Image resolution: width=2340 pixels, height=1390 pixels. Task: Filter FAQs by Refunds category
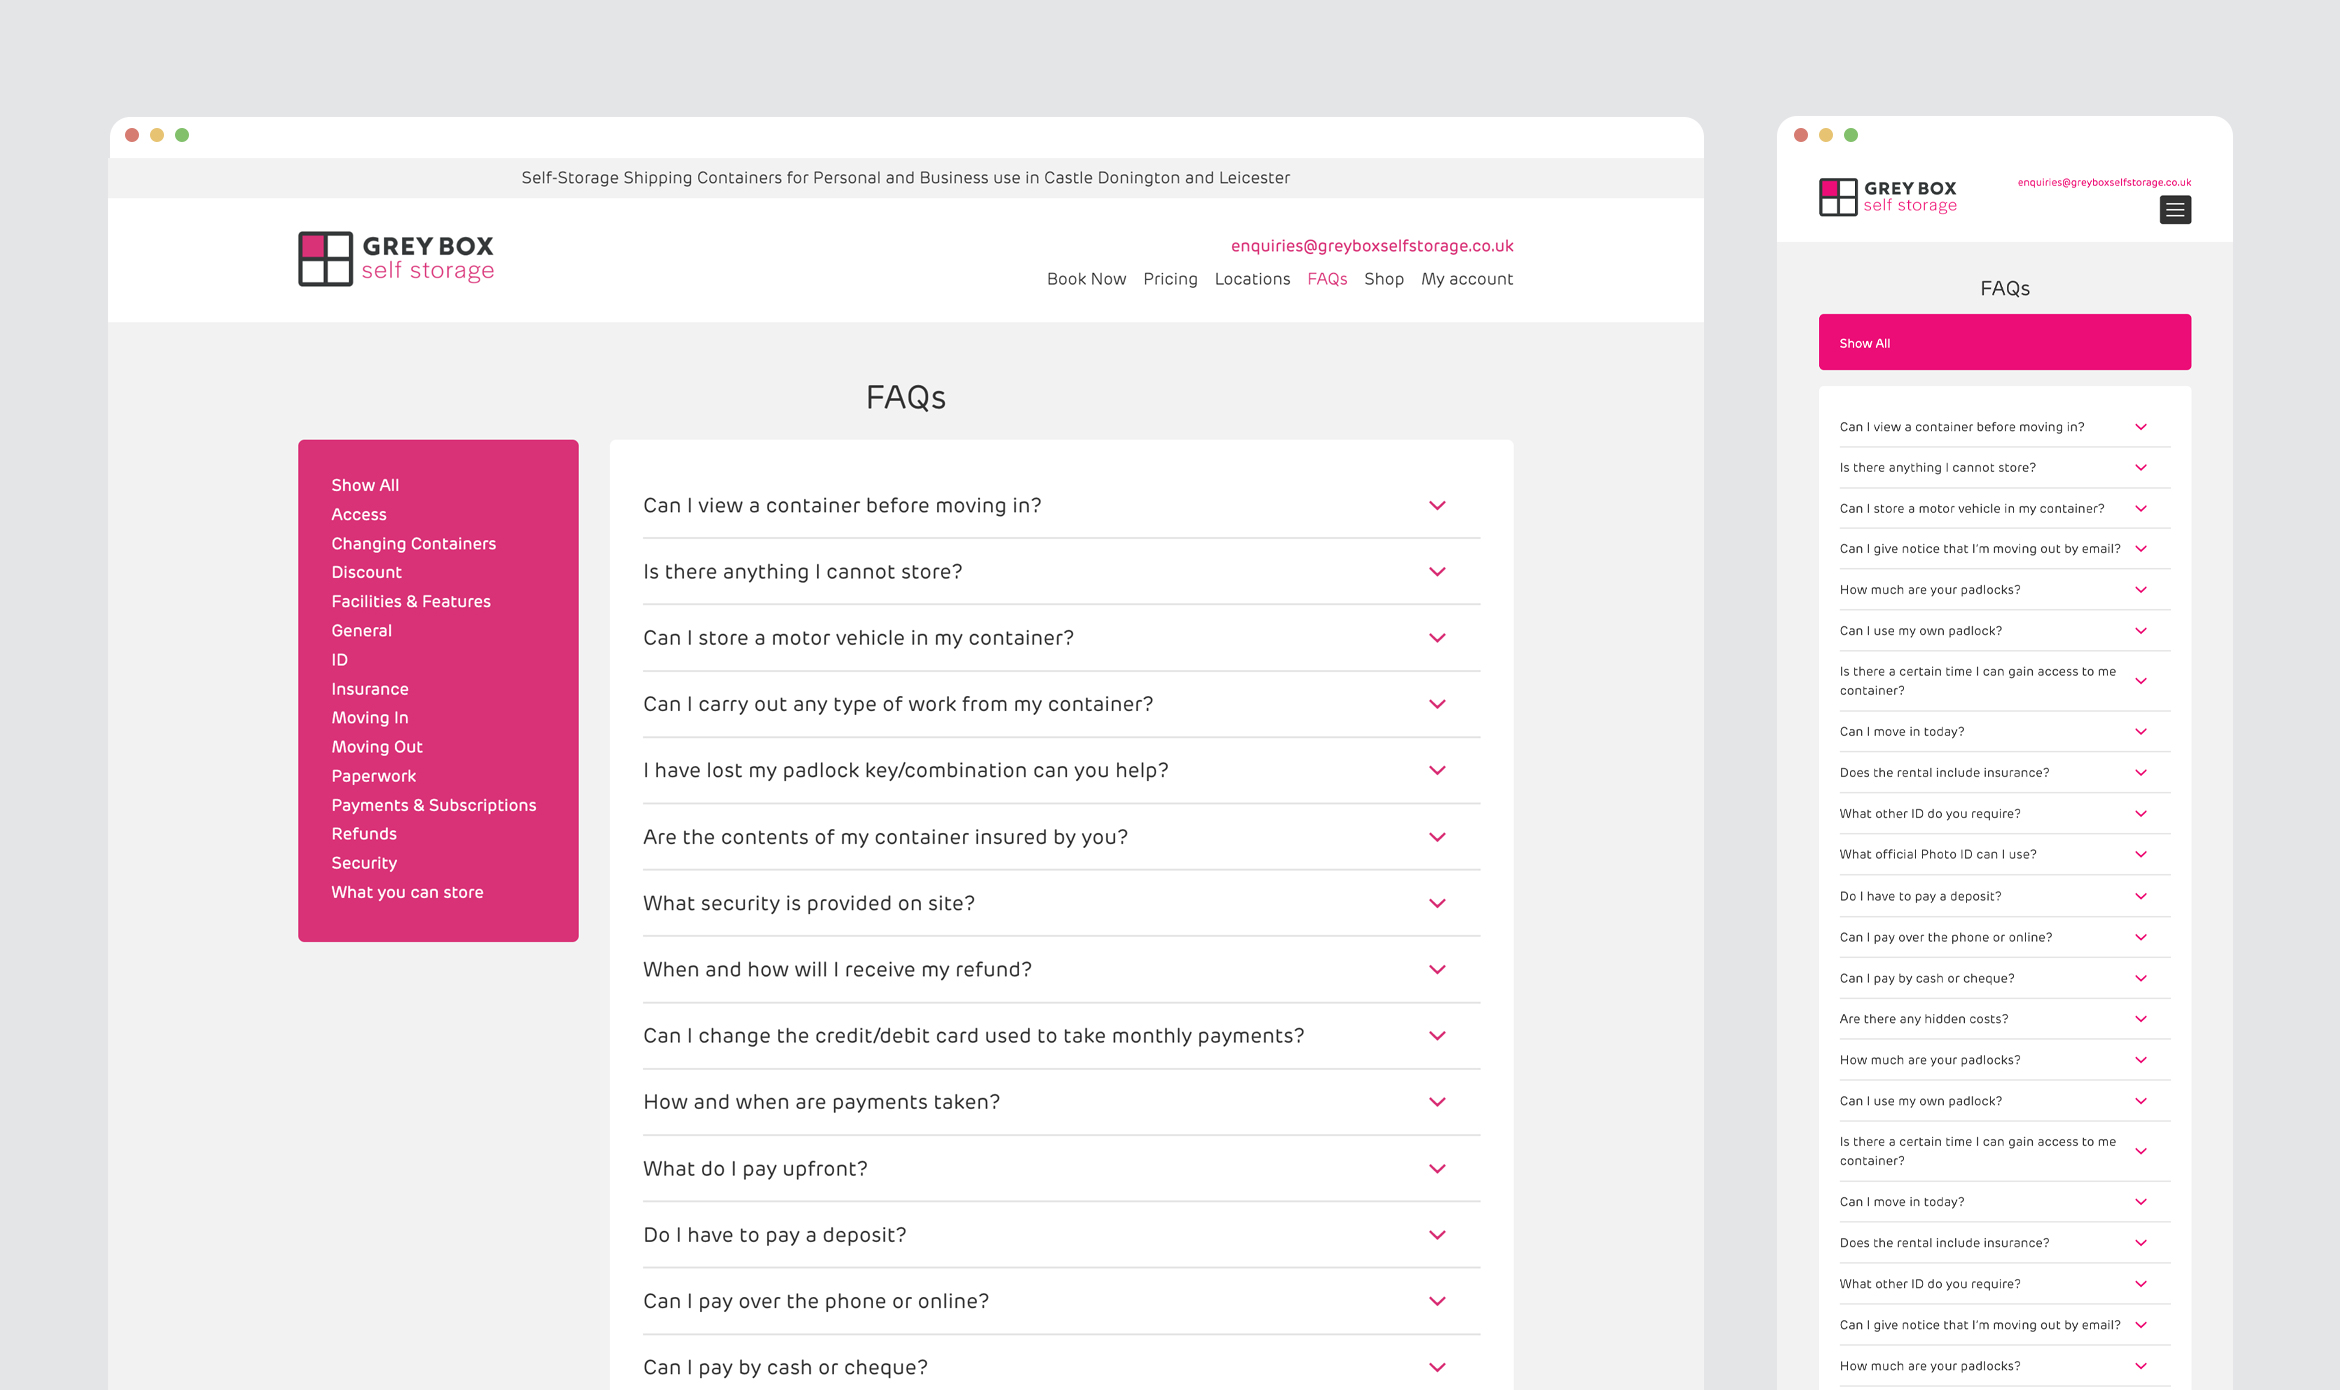click(x=364, y=834)
